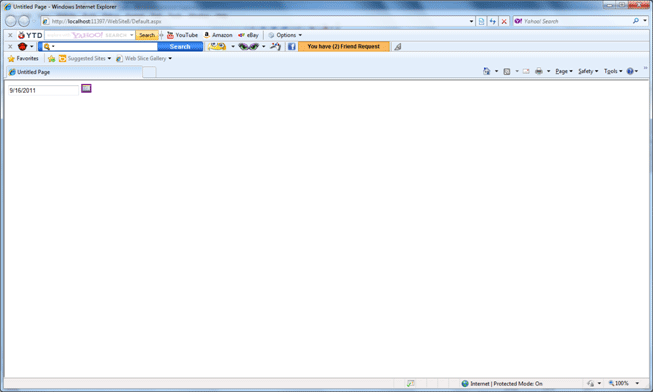Open the Help menu icon
Image resolution: width=653 pixels, height=392 pixels.
pos(632,71)
